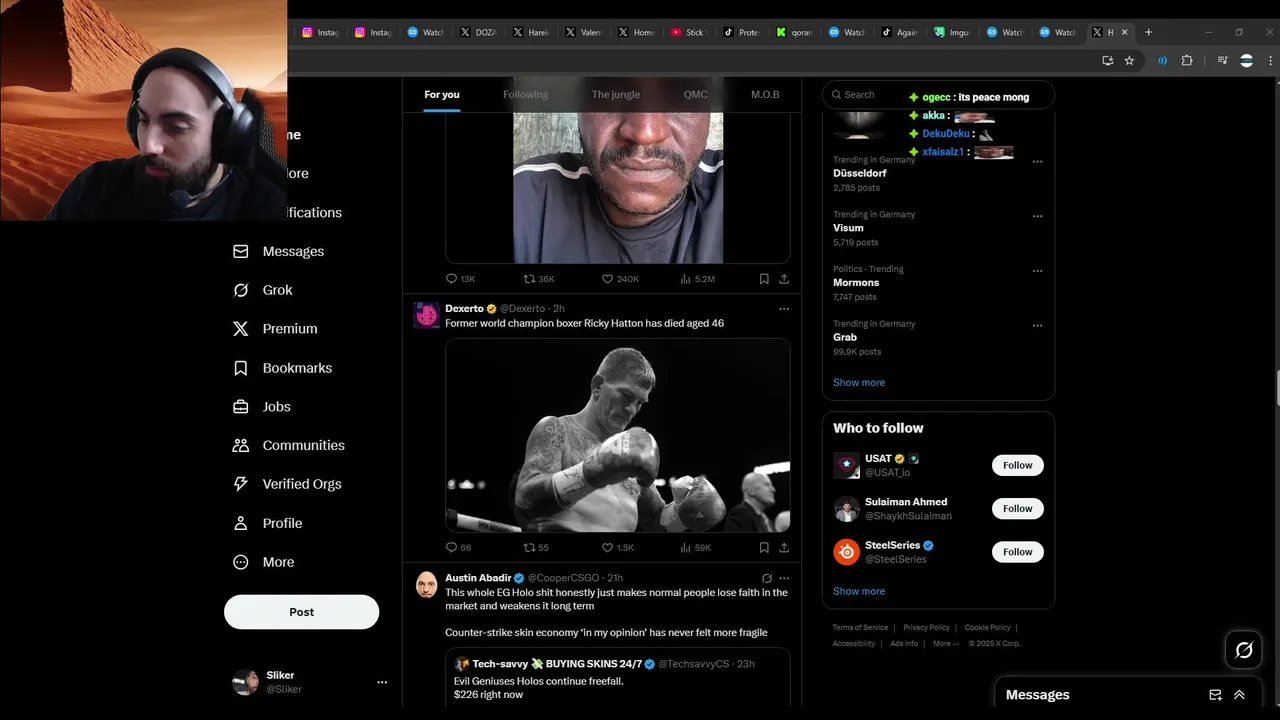Click the page vertical scrollbar thumb
The height and width of the screenshot is (720, 1280).
[1276, 387]
